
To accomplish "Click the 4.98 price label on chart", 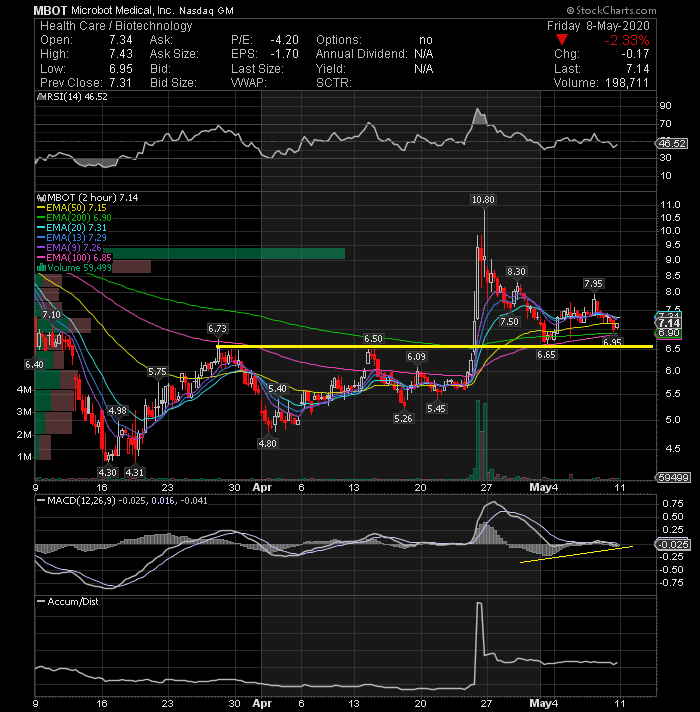I will point(118,410).
